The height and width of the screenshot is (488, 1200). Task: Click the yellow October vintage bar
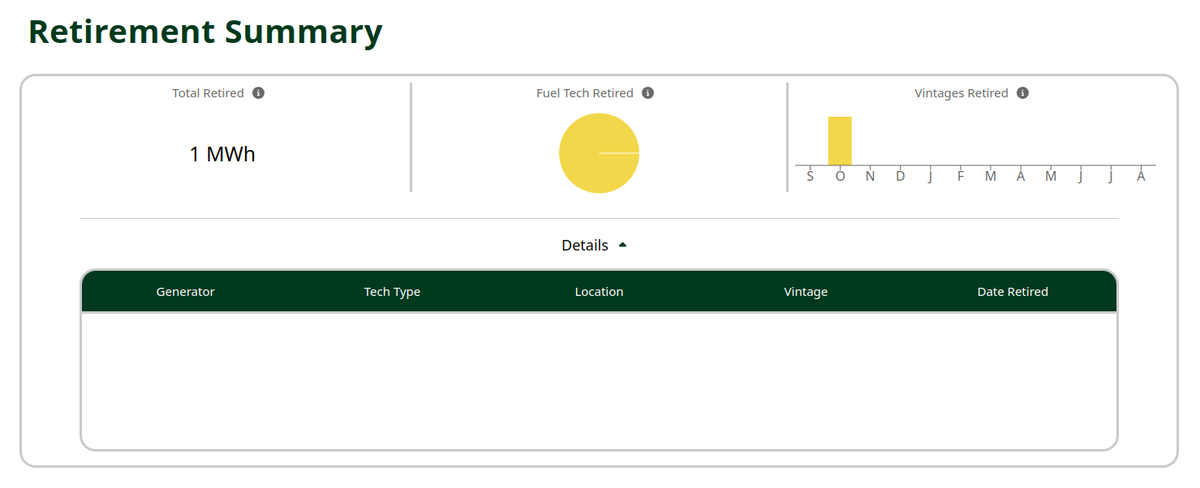840,141
